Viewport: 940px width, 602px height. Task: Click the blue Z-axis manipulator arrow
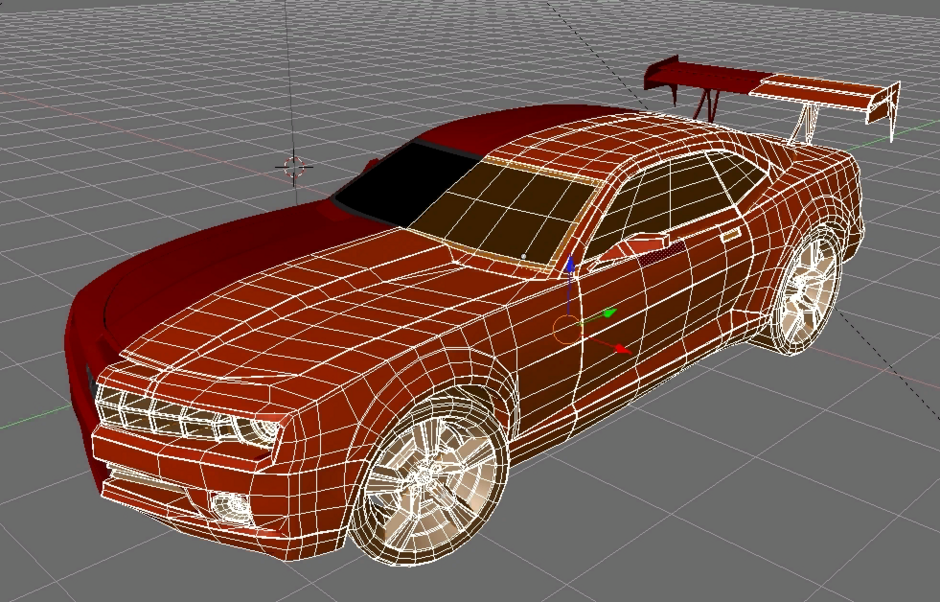(x=570, y=263)
